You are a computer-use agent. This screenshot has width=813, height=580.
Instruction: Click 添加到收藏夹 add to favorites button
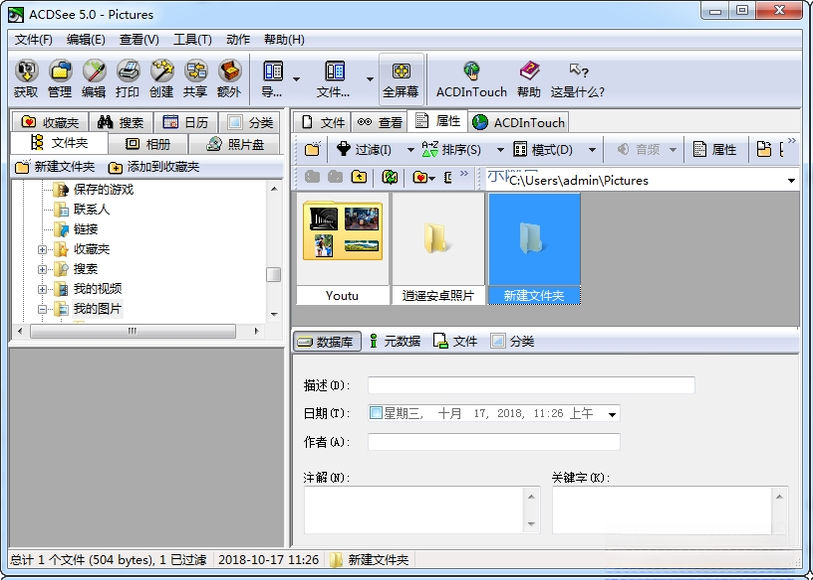click(153, 167)
